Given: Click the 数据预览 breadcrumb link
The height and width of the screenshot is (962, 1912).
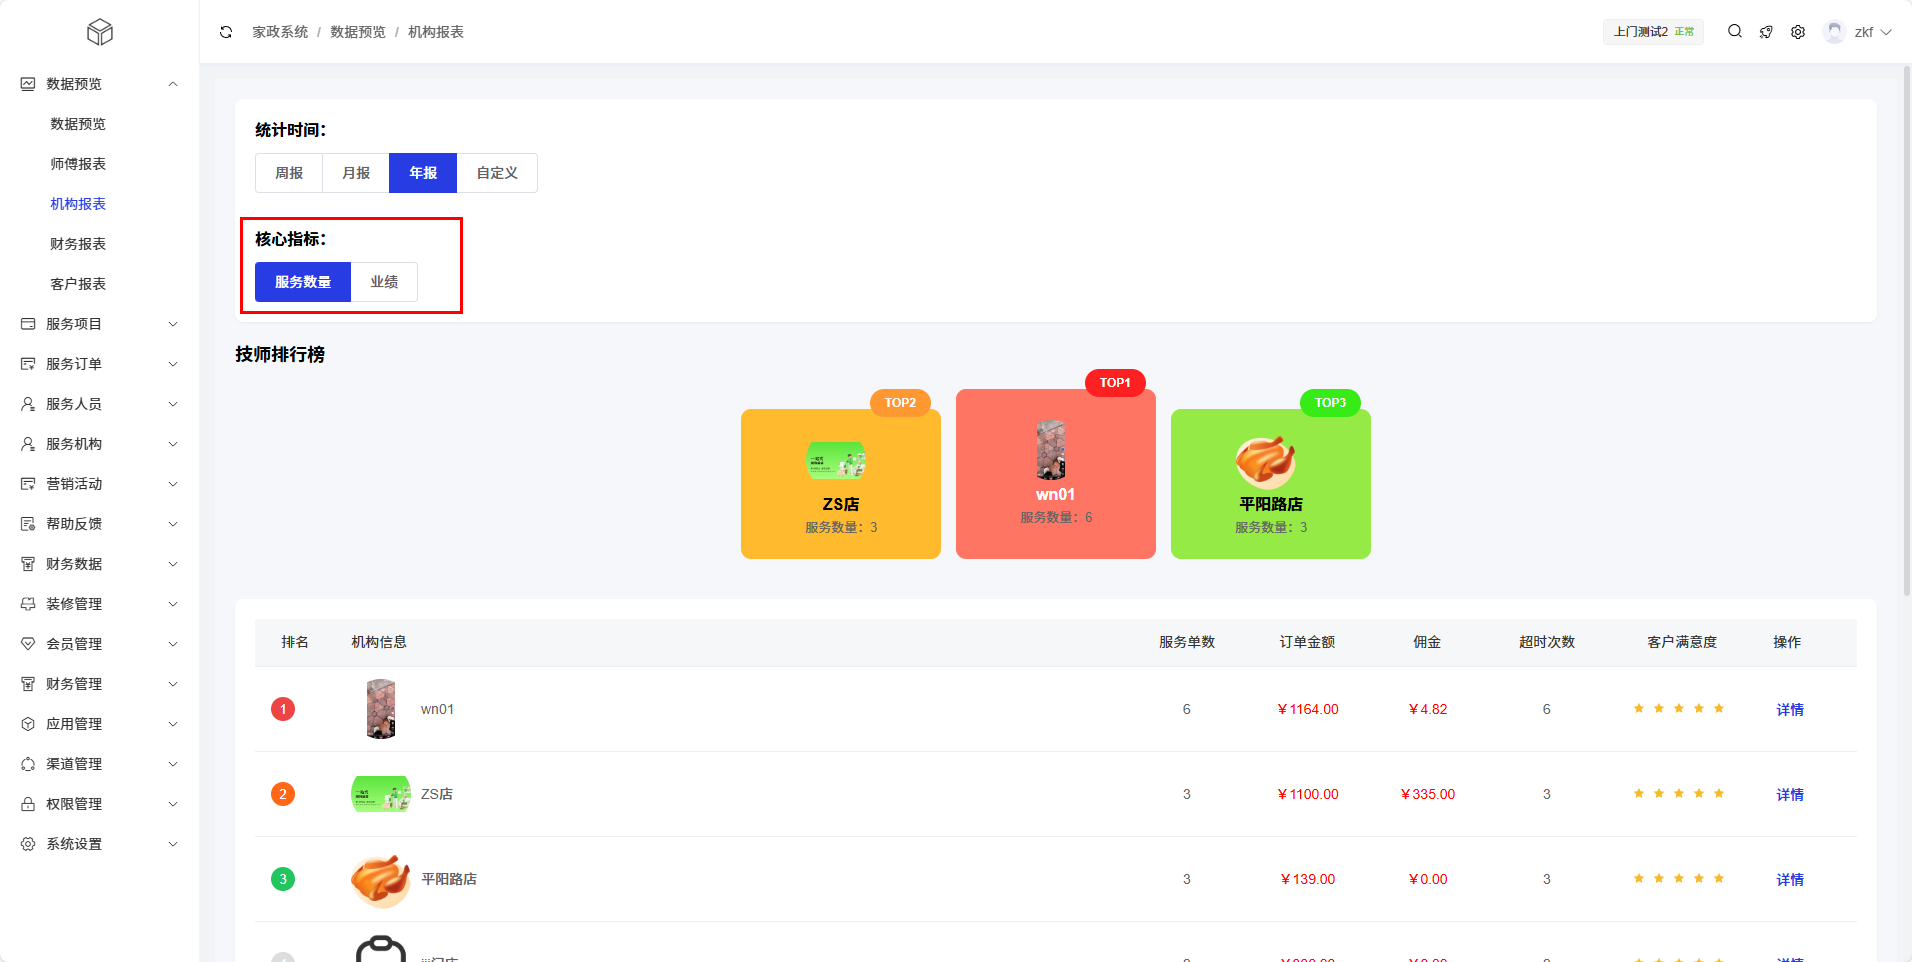Looking at the screenshot, I should click(358, 32).
